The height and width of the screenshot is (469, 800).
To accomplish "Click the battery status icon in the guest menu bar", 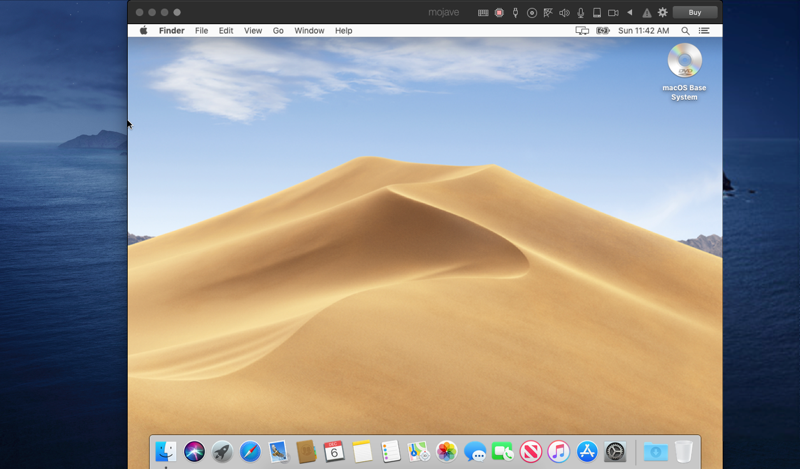I will [x=603, y=31].
